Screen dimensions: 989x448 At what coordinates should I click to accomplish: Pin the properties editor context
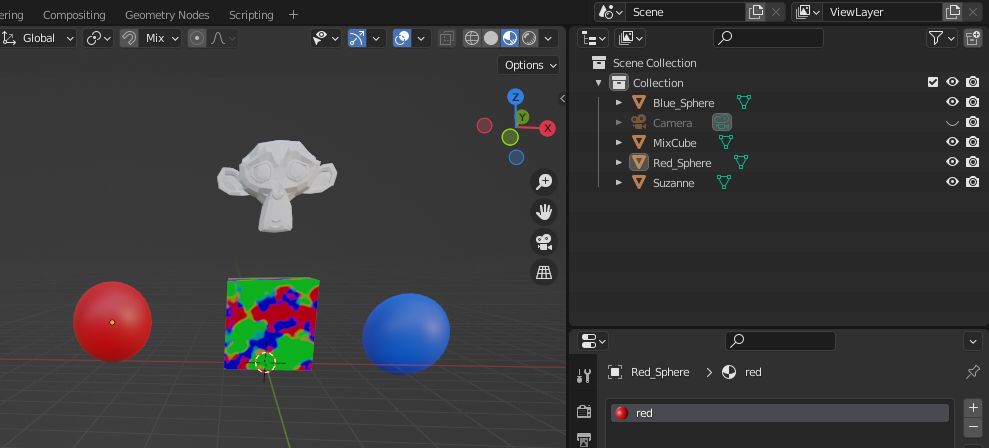coord(972,372)
